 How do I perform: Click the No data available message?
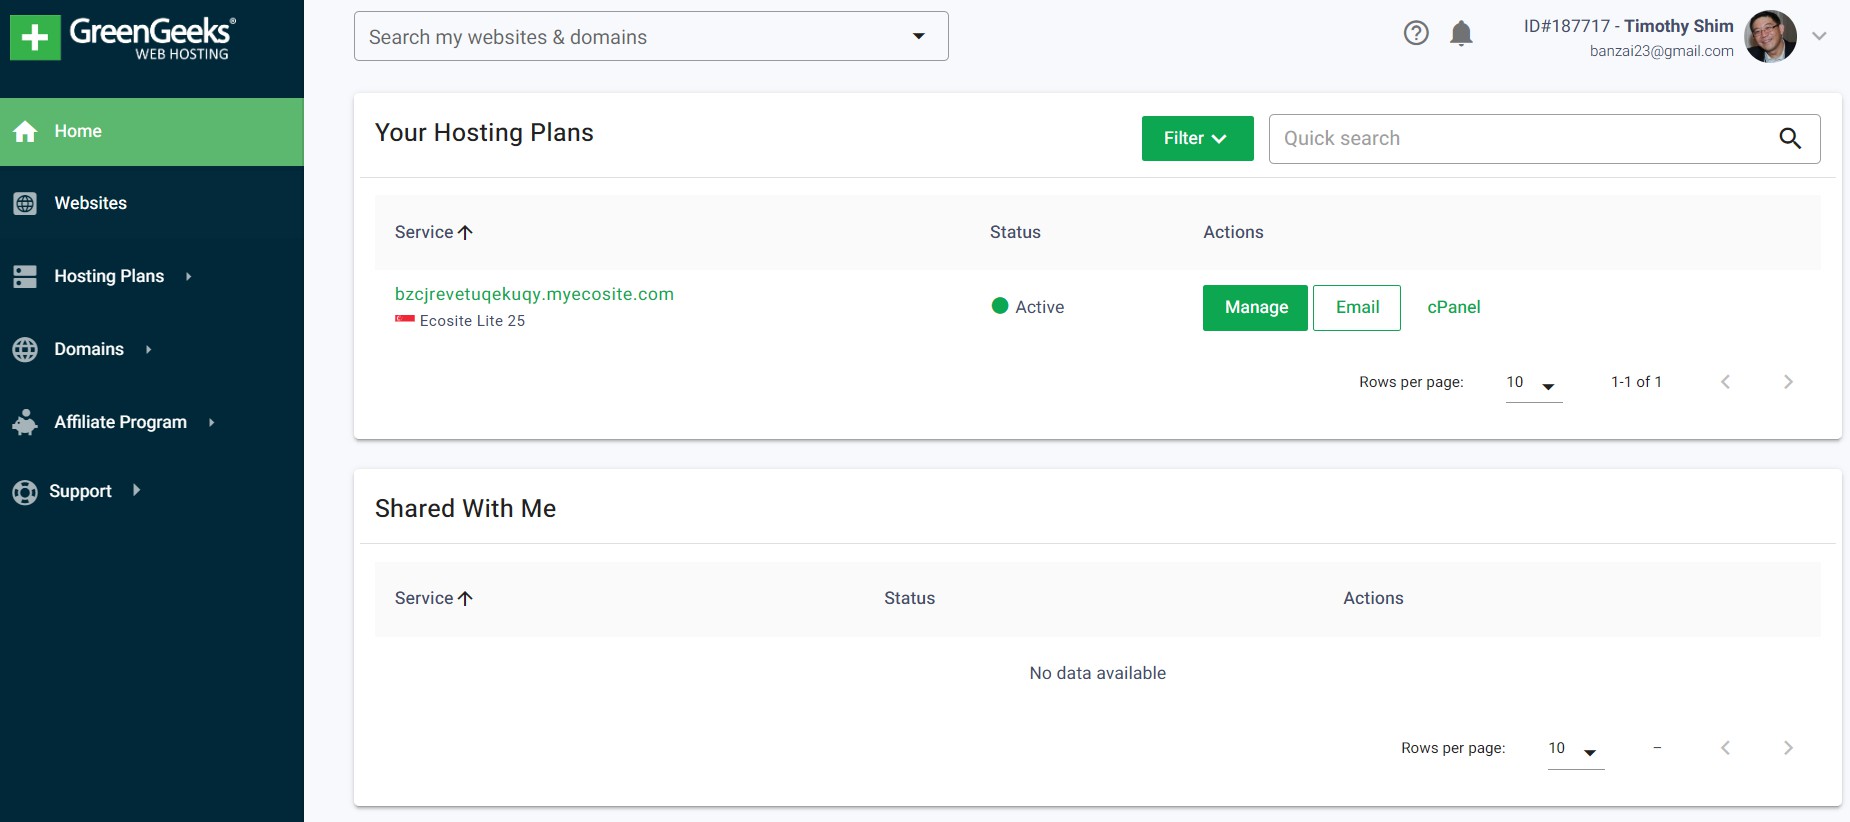pos(1097,673)
